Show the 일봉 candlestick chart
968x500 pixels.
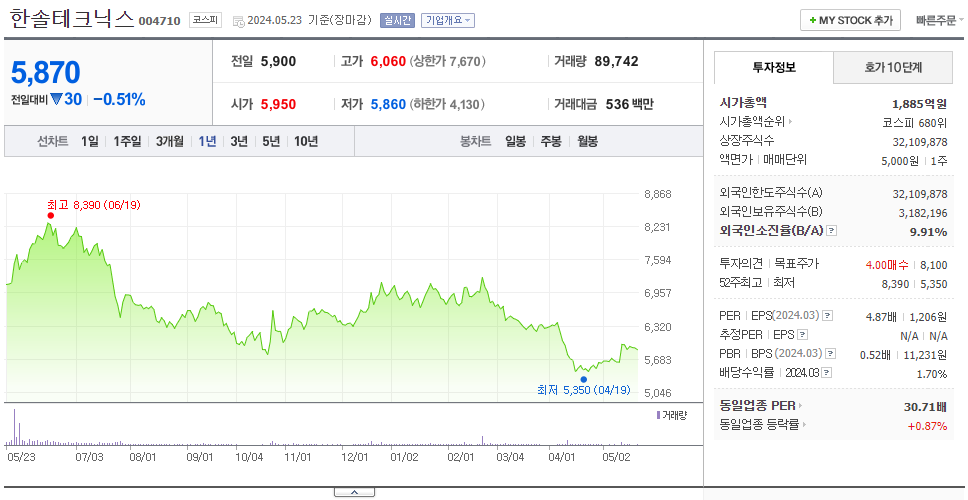coord(515,141)
